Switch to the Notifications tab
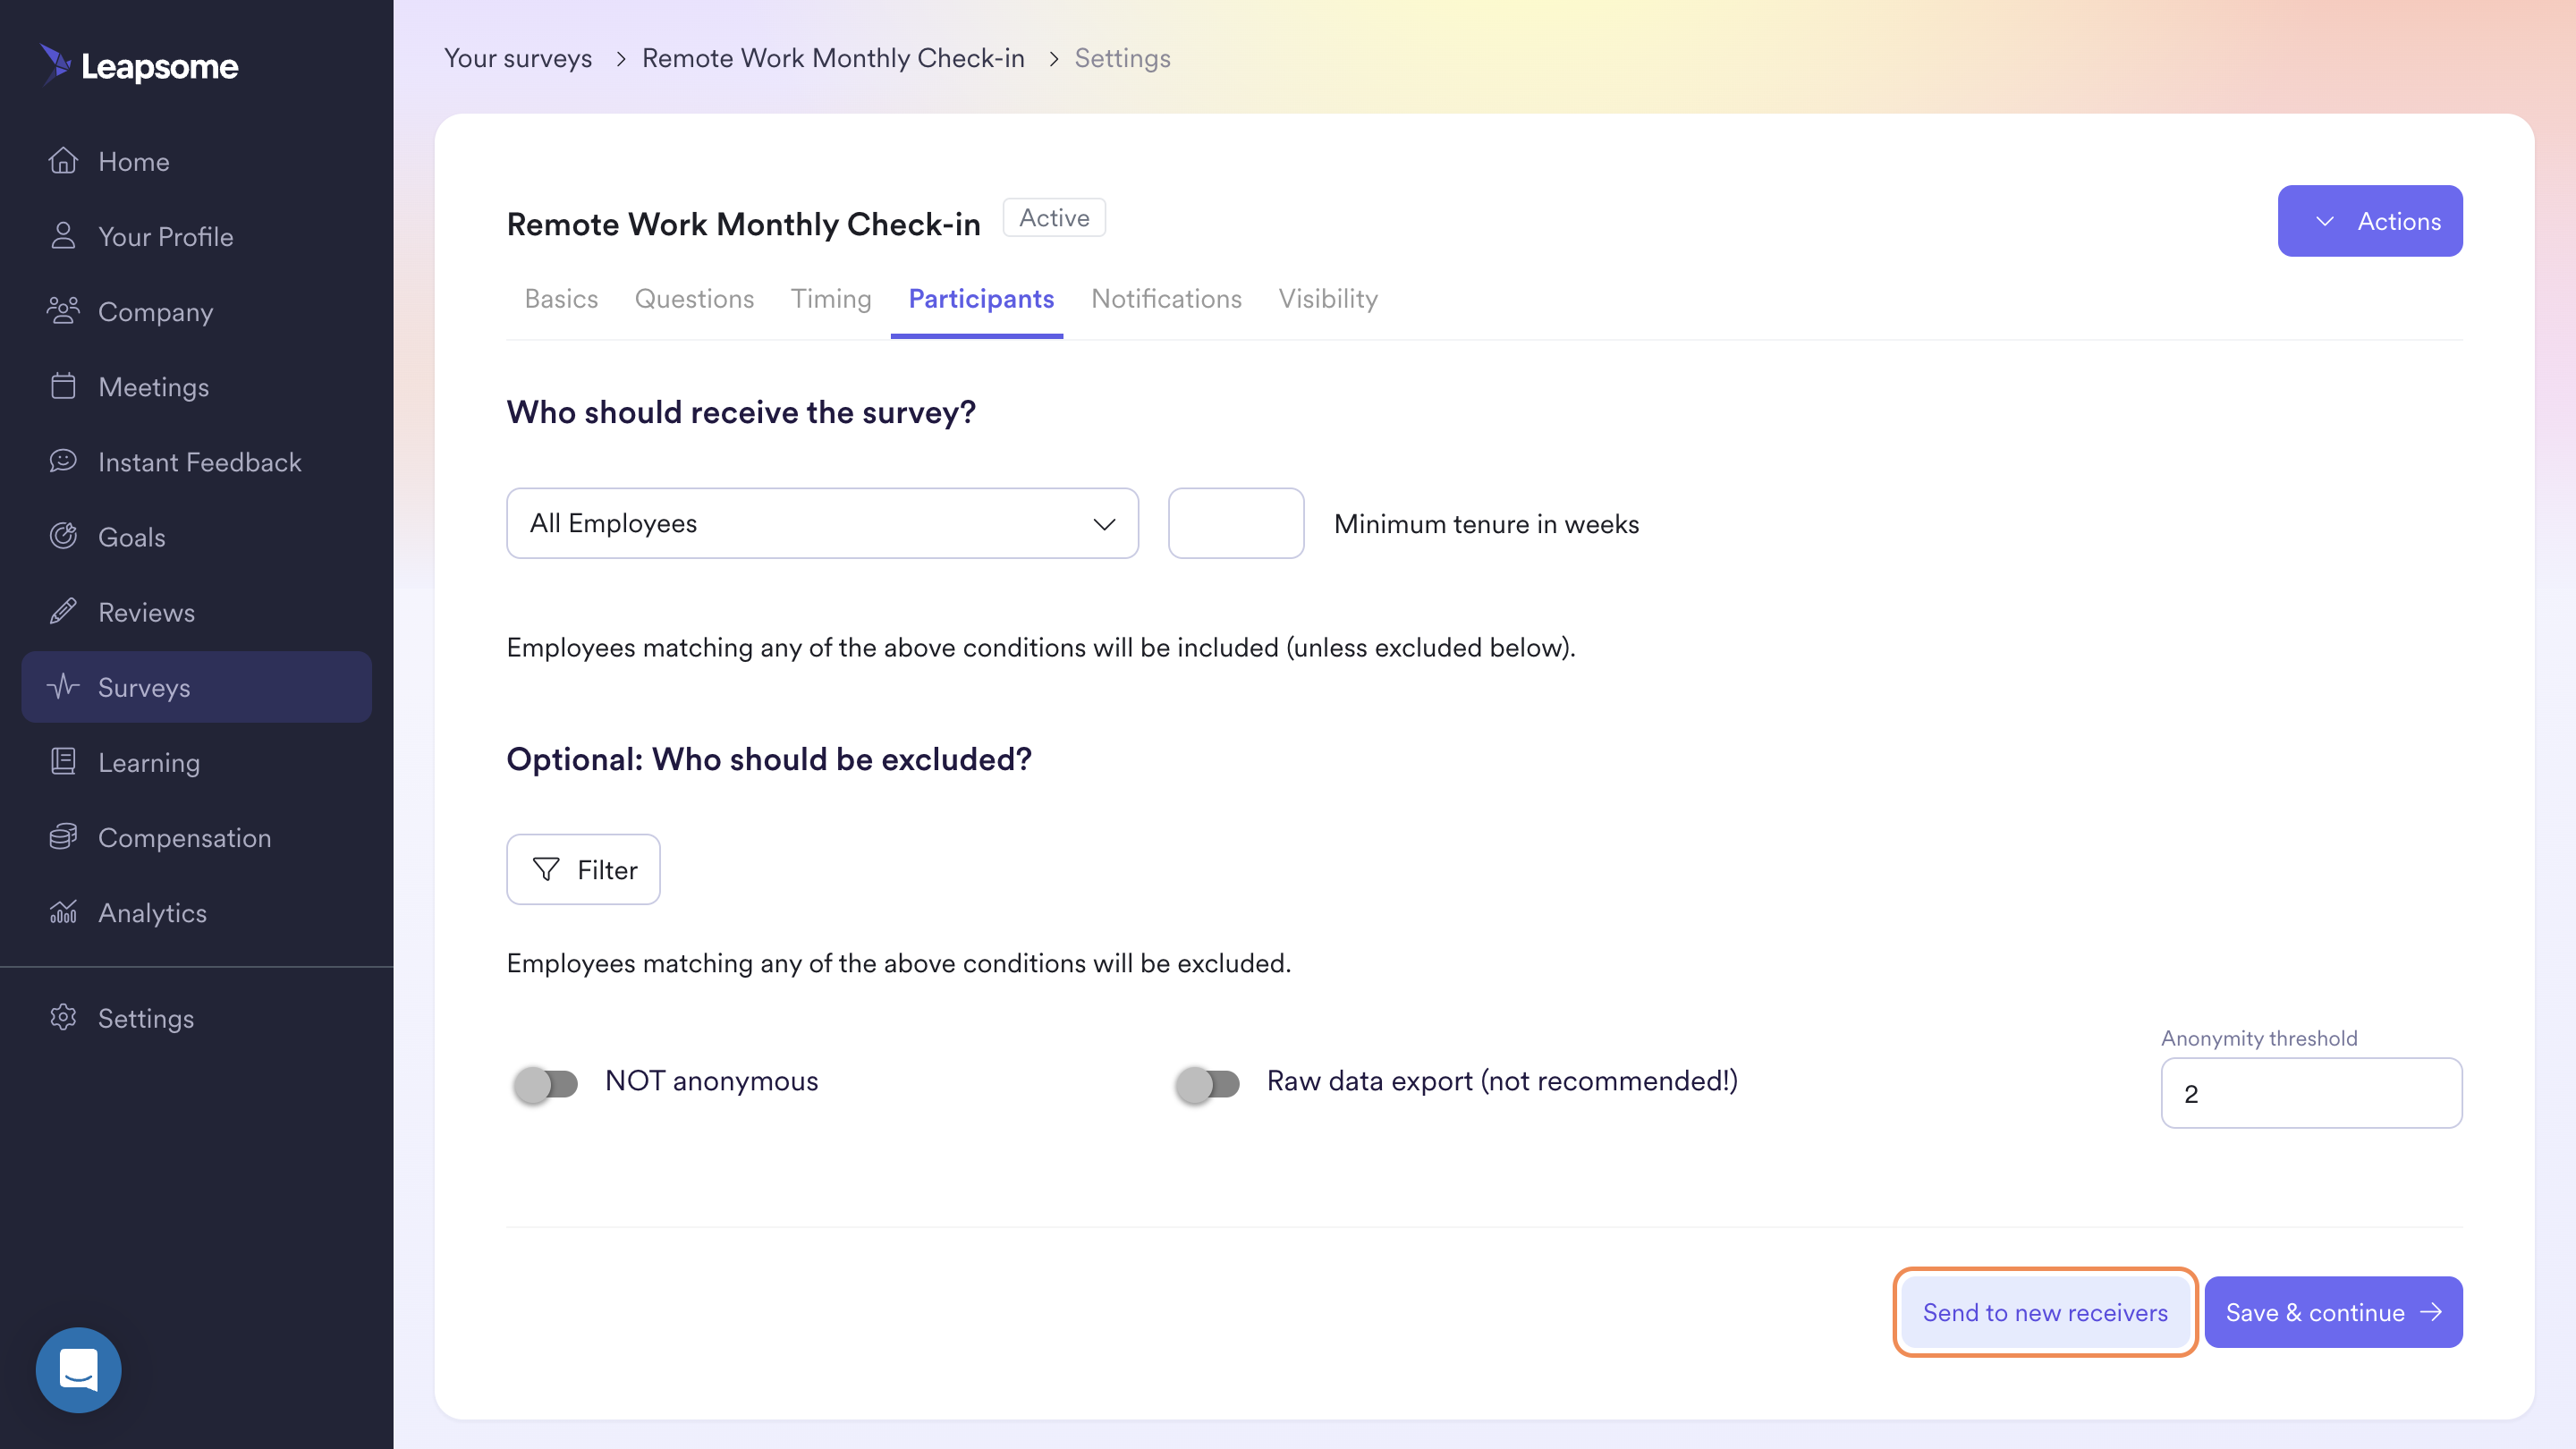The height and width of the screenshot is (1449, 2576). click(x=1166, y=299)
